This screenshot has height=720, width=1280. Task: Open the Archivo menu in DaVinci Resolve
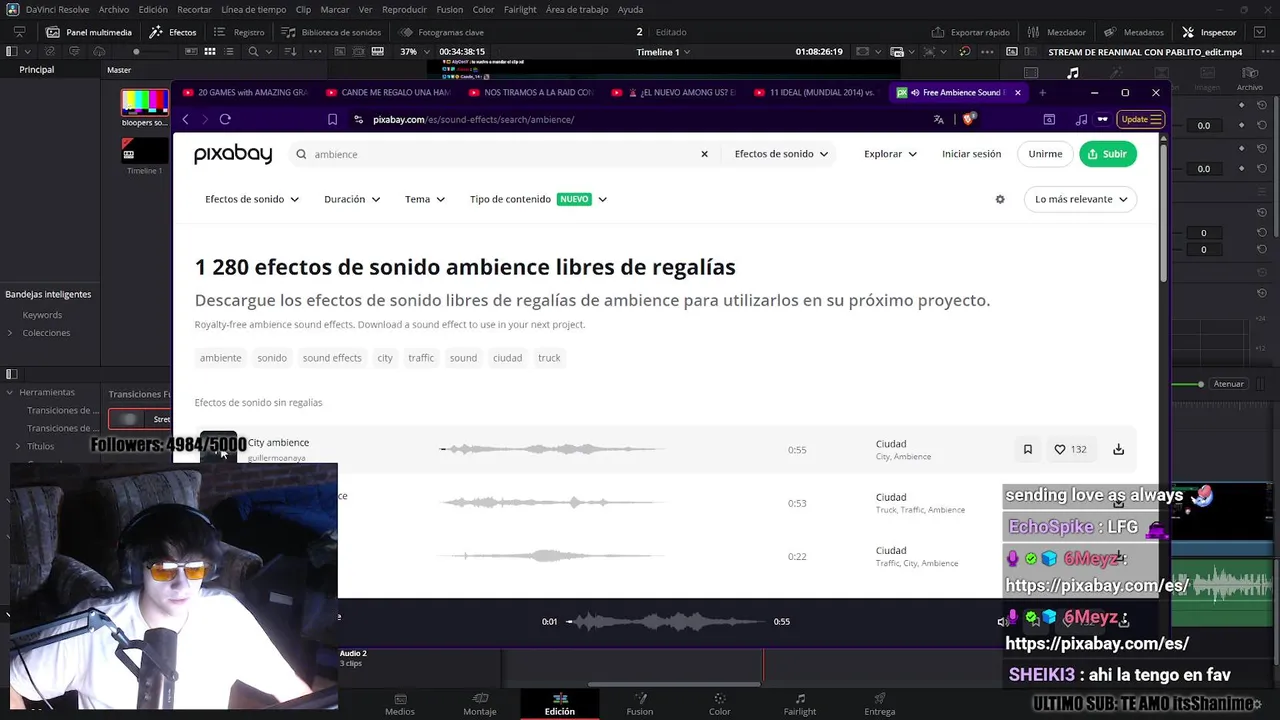pyautogui.click(x=113, y=9)
